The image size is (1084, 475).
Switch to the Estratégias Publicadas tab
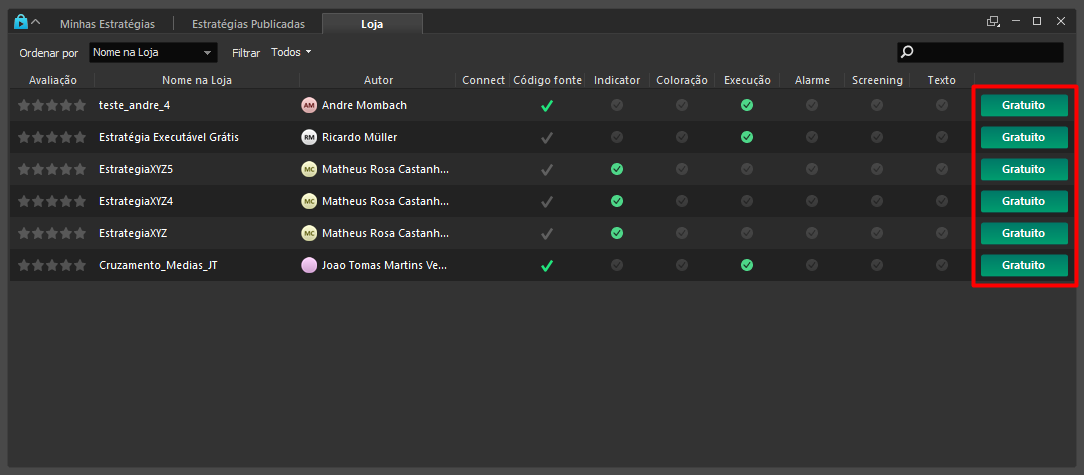[x=248, y=24]
